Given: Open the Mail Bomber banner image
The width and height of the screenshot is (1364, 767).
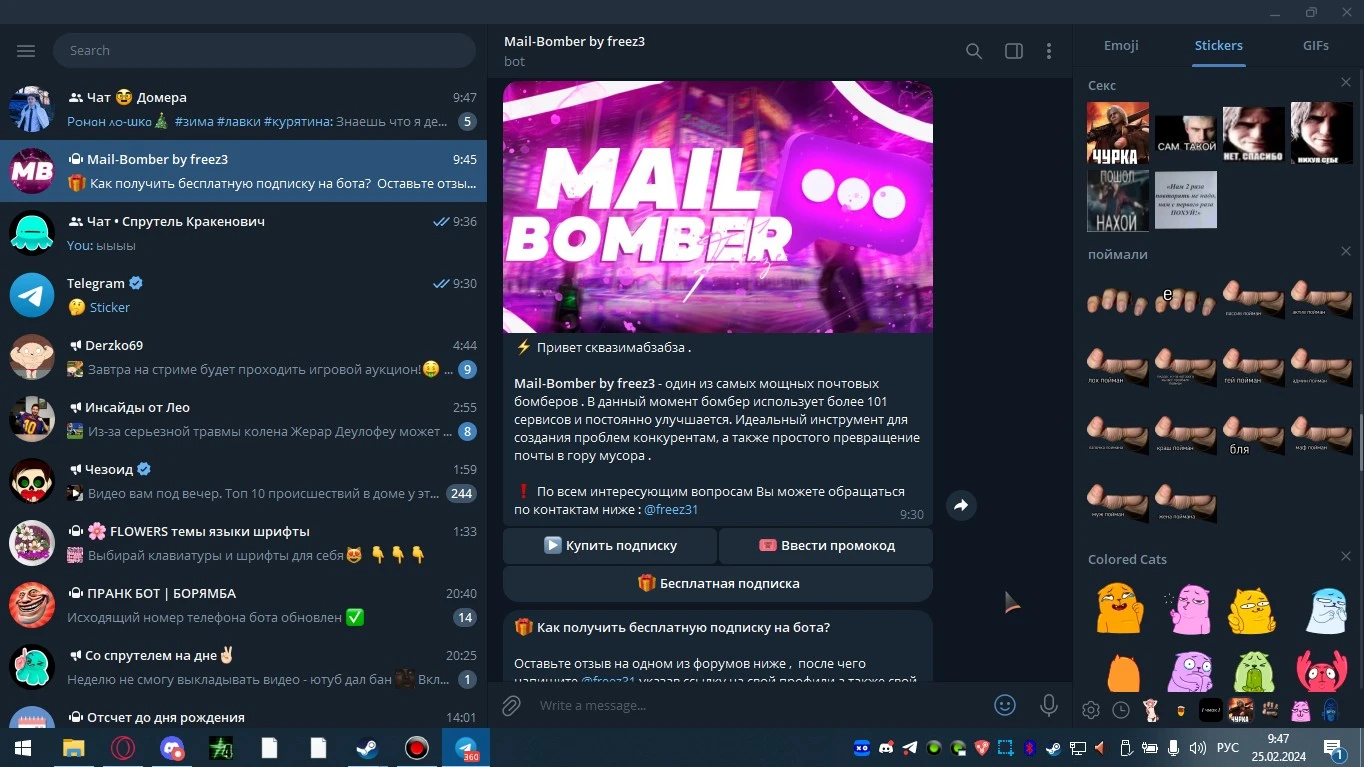Looking at the screenshot, I should point(718,207).
